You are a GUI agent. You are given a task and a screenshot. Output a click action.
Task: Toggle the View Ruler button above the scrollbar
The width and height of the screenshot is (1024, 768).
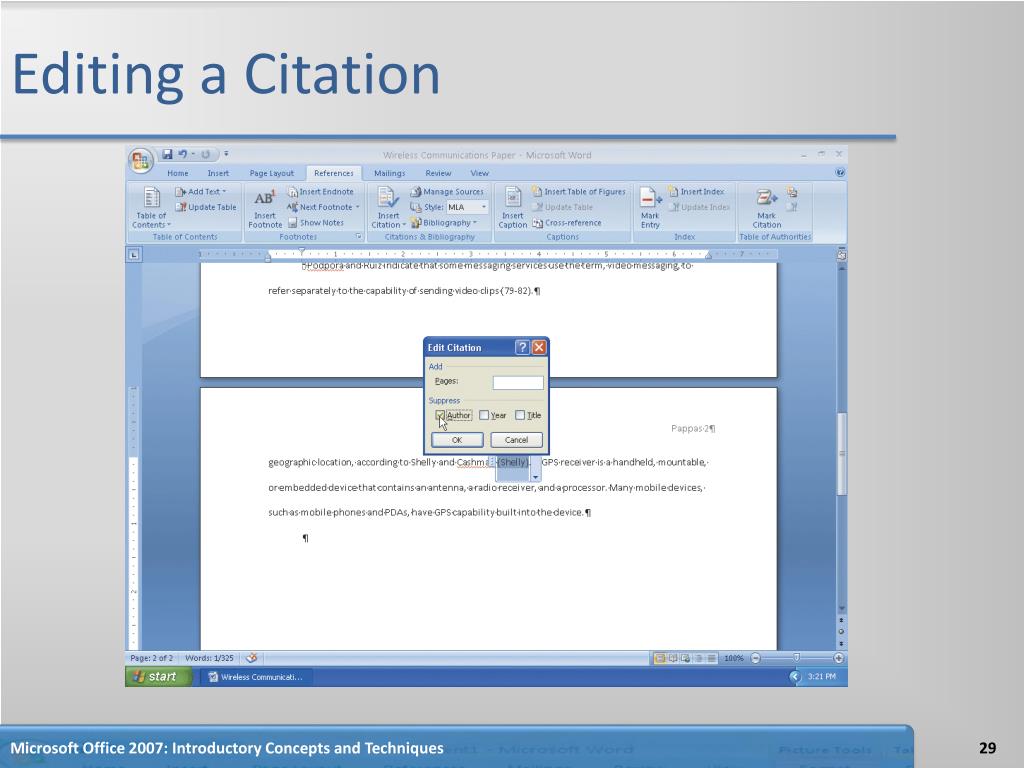841,255
